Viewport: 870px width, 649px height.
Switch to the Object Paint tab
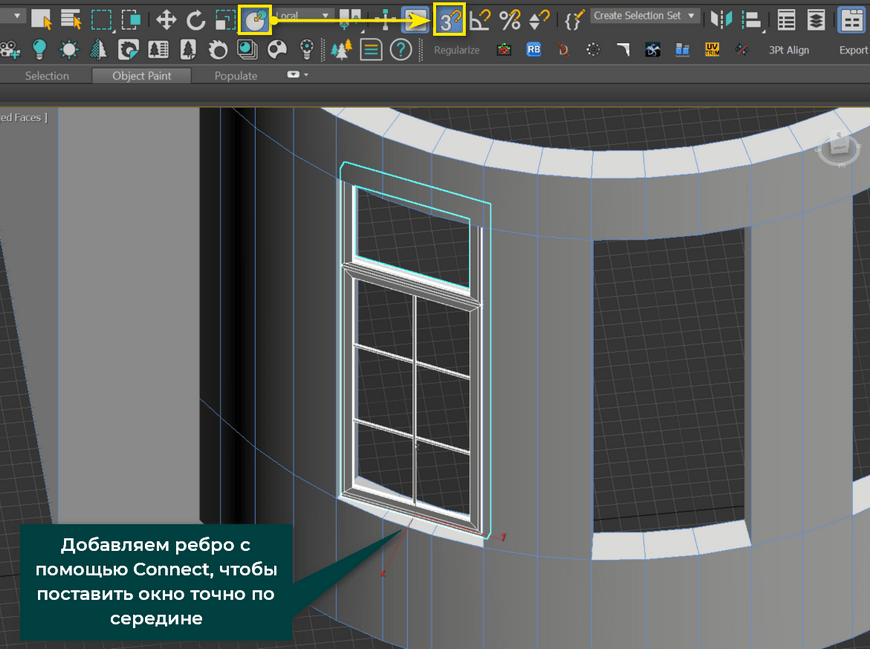point(141,76)
